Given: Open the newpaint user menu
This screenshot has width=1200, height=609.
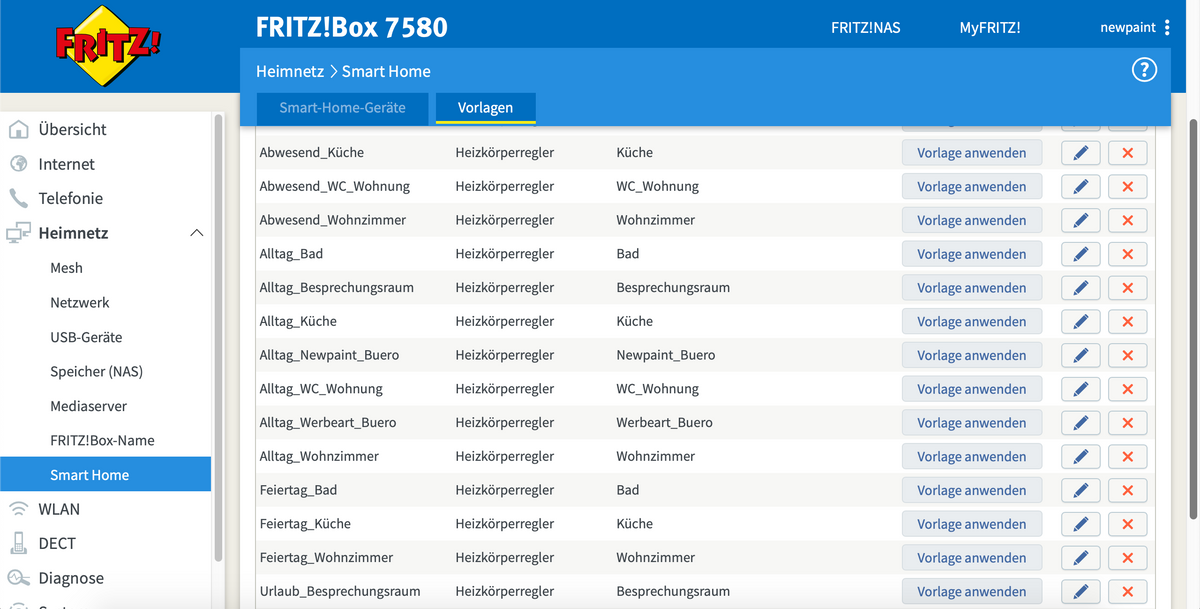Looking at the screenshot, I should [1135, 28].
